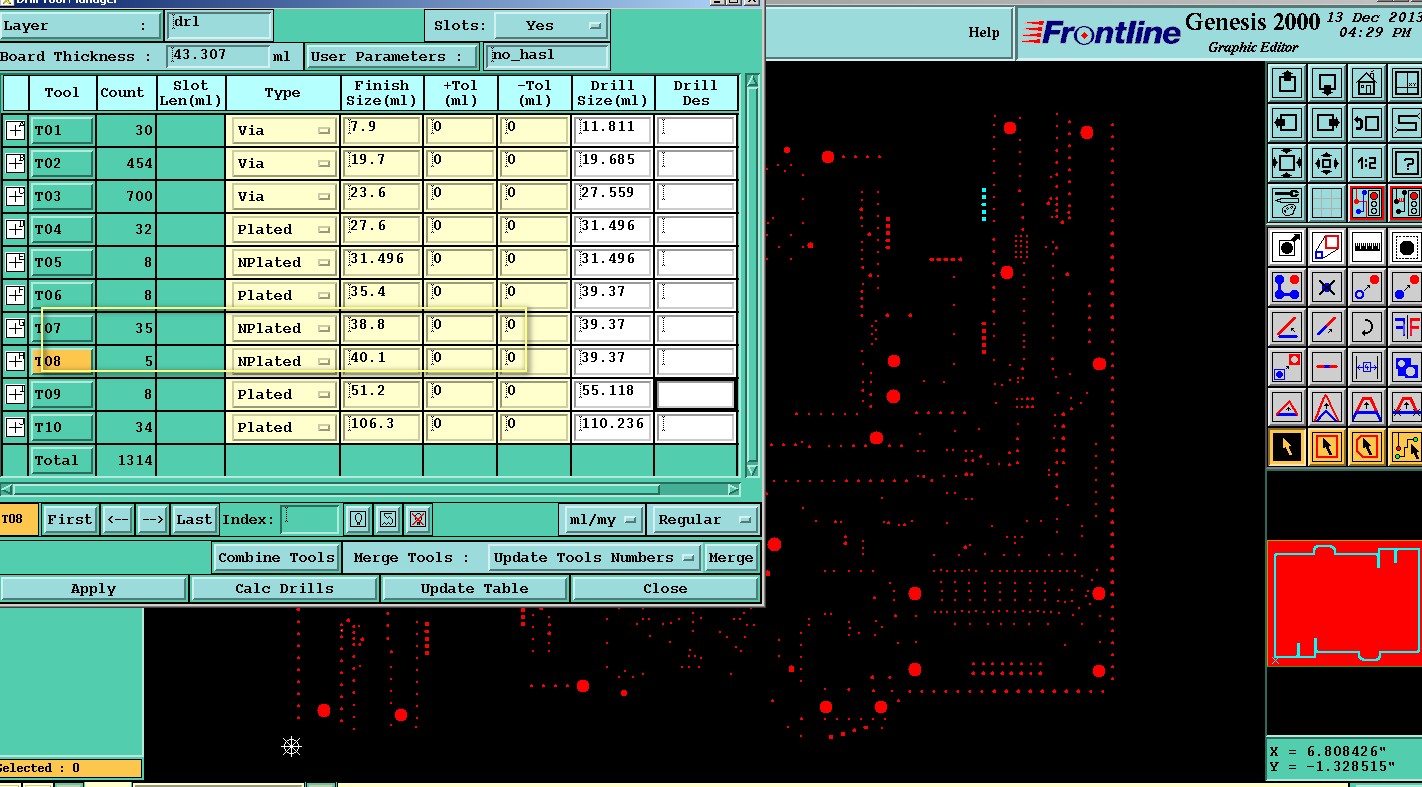This screenshot has height=787, width=1422.
Task: Click the Calc Drills button
Action: [x=284, y=588]
